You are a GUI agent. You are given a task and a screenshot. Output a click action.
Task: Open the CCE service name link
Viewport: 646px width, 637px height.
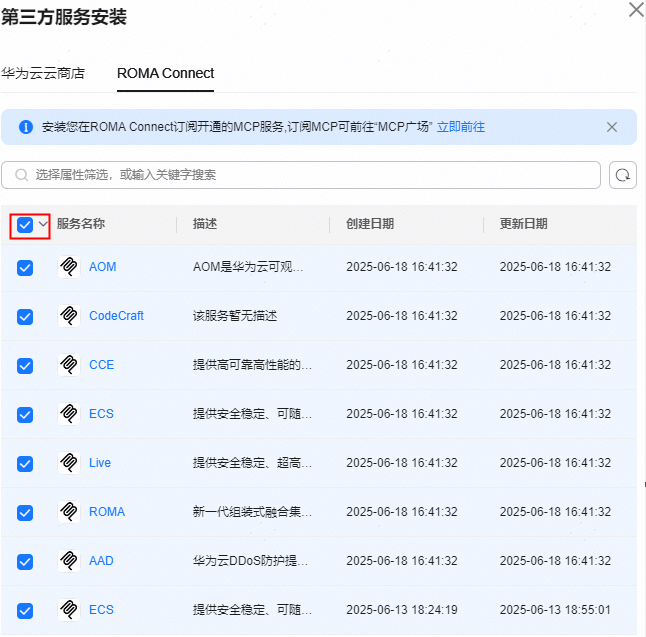(x=101, y=365)
